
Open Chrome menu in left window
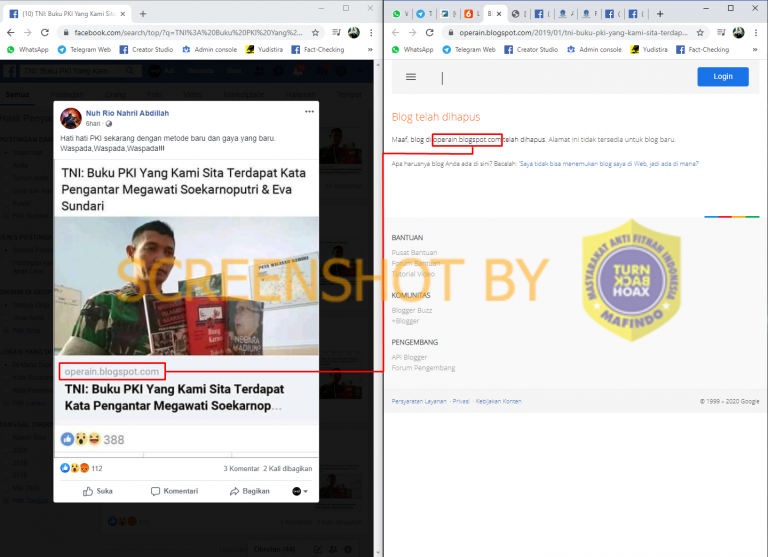point(371,33)
